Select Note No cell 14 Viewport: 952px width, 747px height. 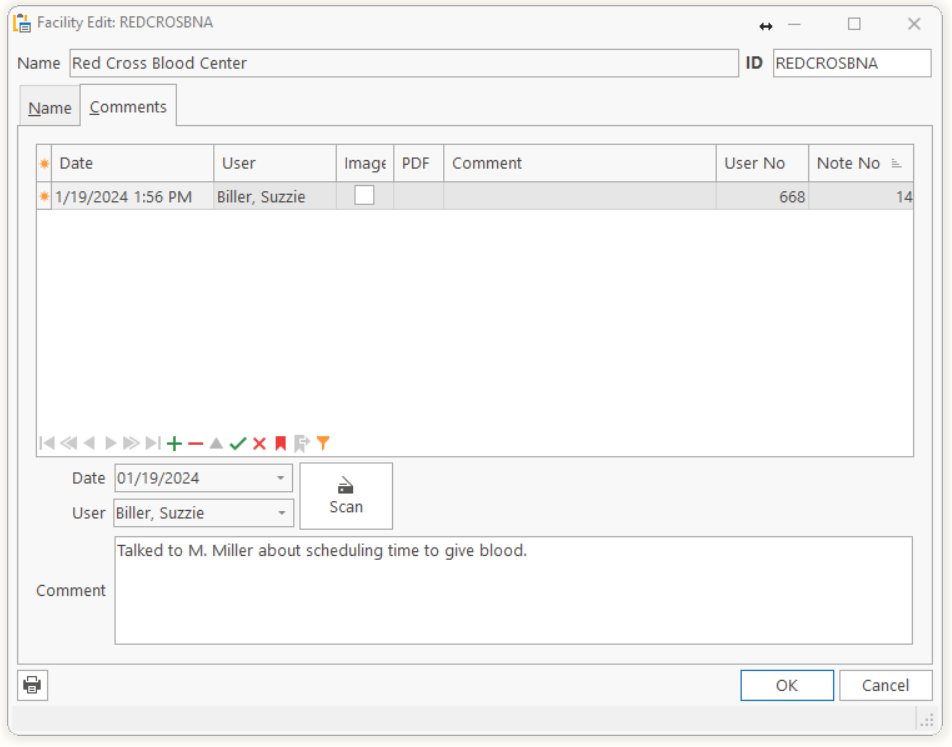click(861, 197)
